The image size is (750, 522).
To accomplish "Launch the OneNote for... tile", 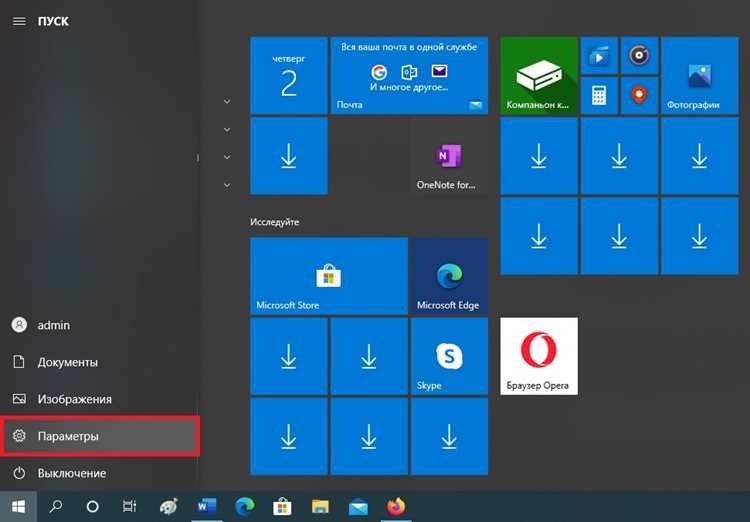I will (449, 156).
